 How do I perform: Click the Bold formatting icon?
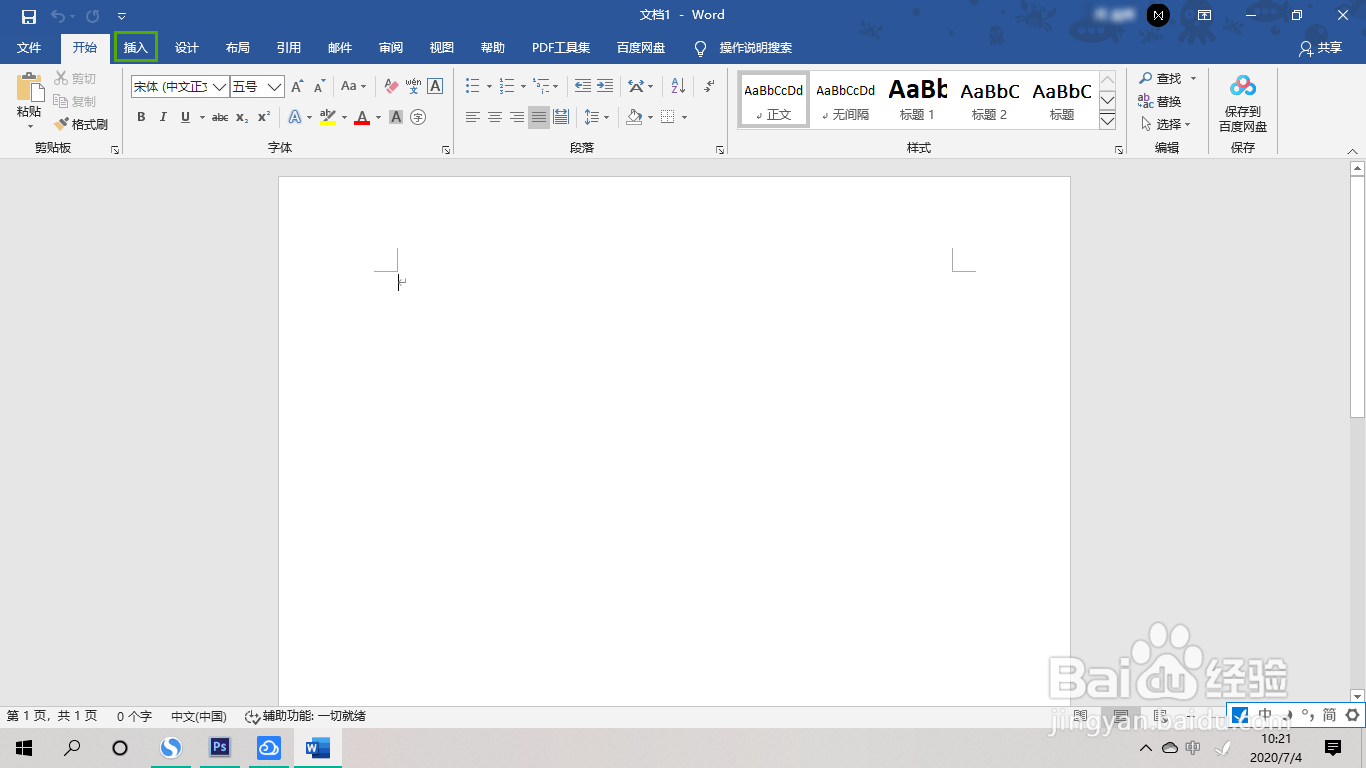pos(141,117)
